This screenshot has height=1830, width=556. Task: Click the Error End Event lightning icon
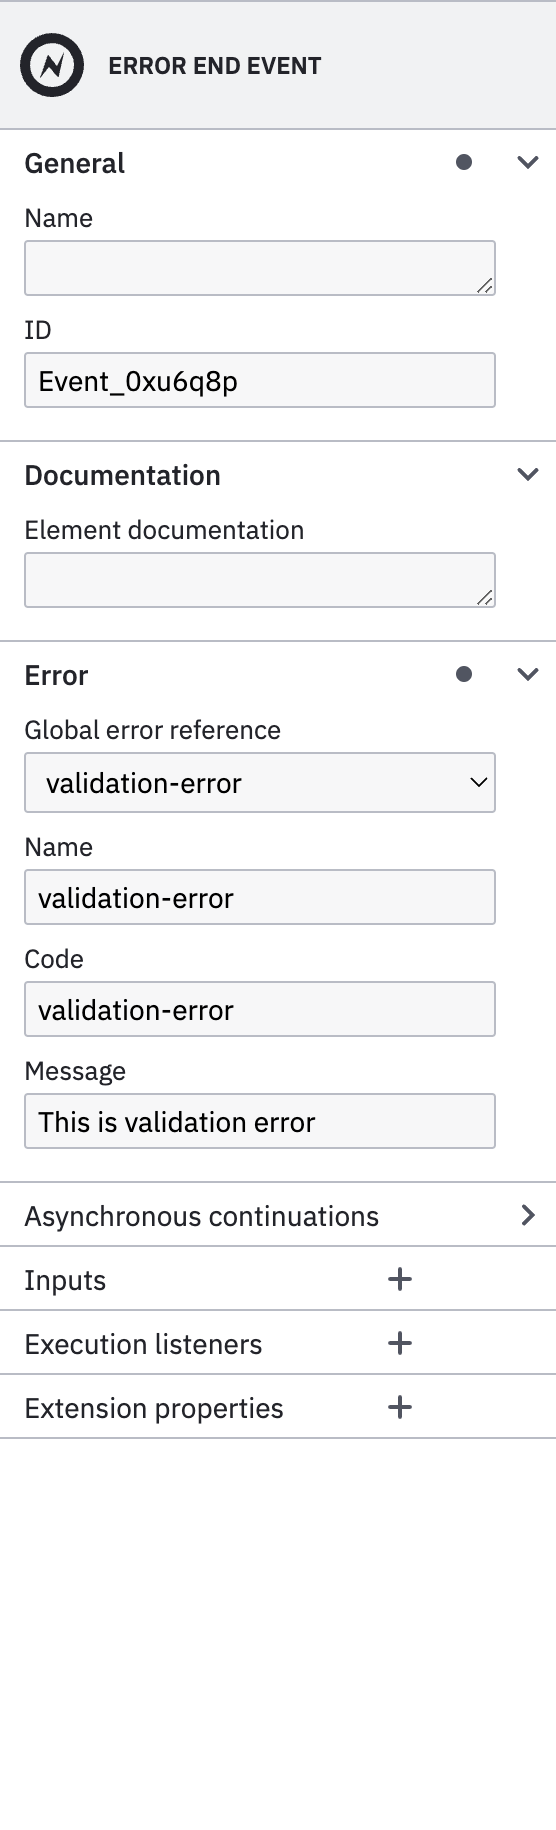[x=52, y=66]
